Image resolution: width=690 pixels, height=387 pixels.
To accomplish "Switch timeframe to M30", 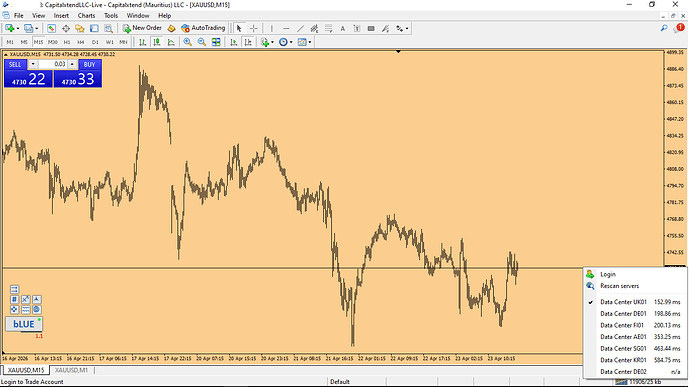I will pyautogui.click(x=53, y=42).
